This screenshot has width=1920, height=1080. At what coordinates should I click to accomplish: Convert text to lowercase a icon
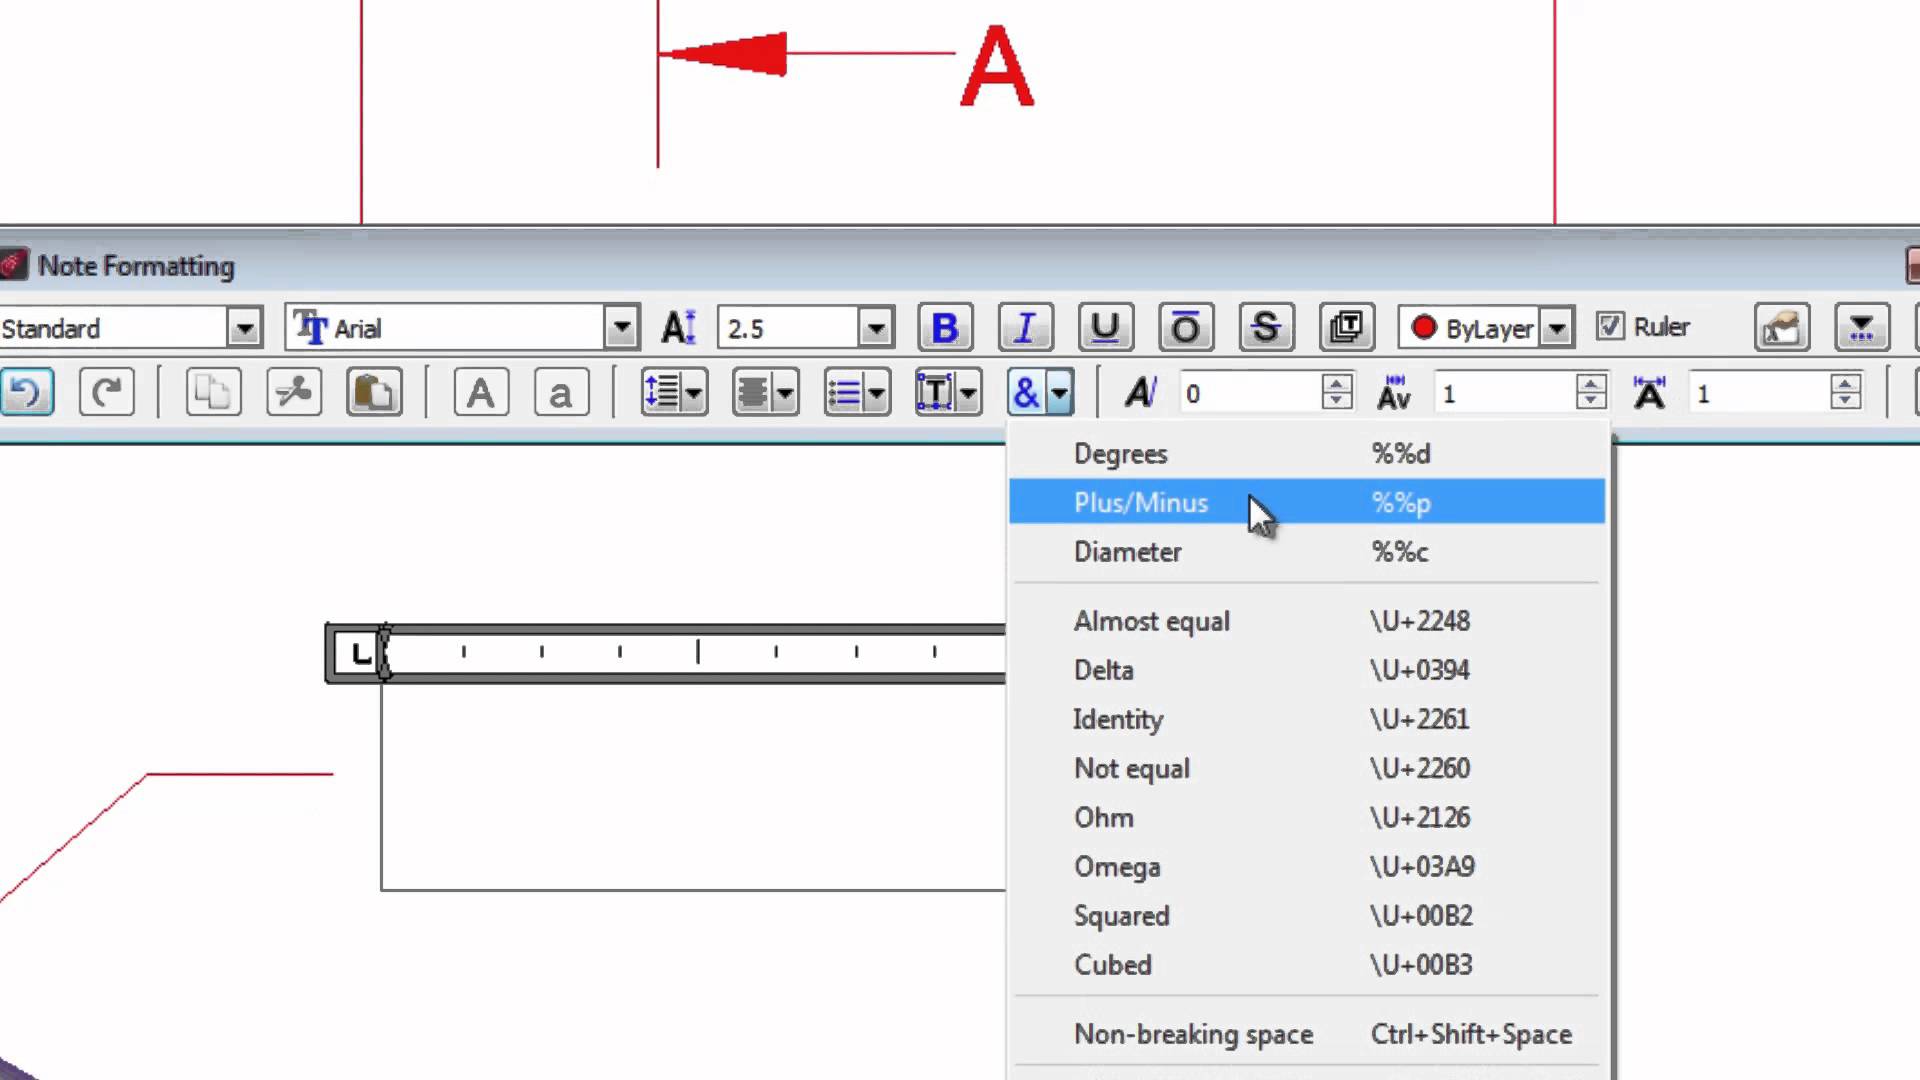561,392
